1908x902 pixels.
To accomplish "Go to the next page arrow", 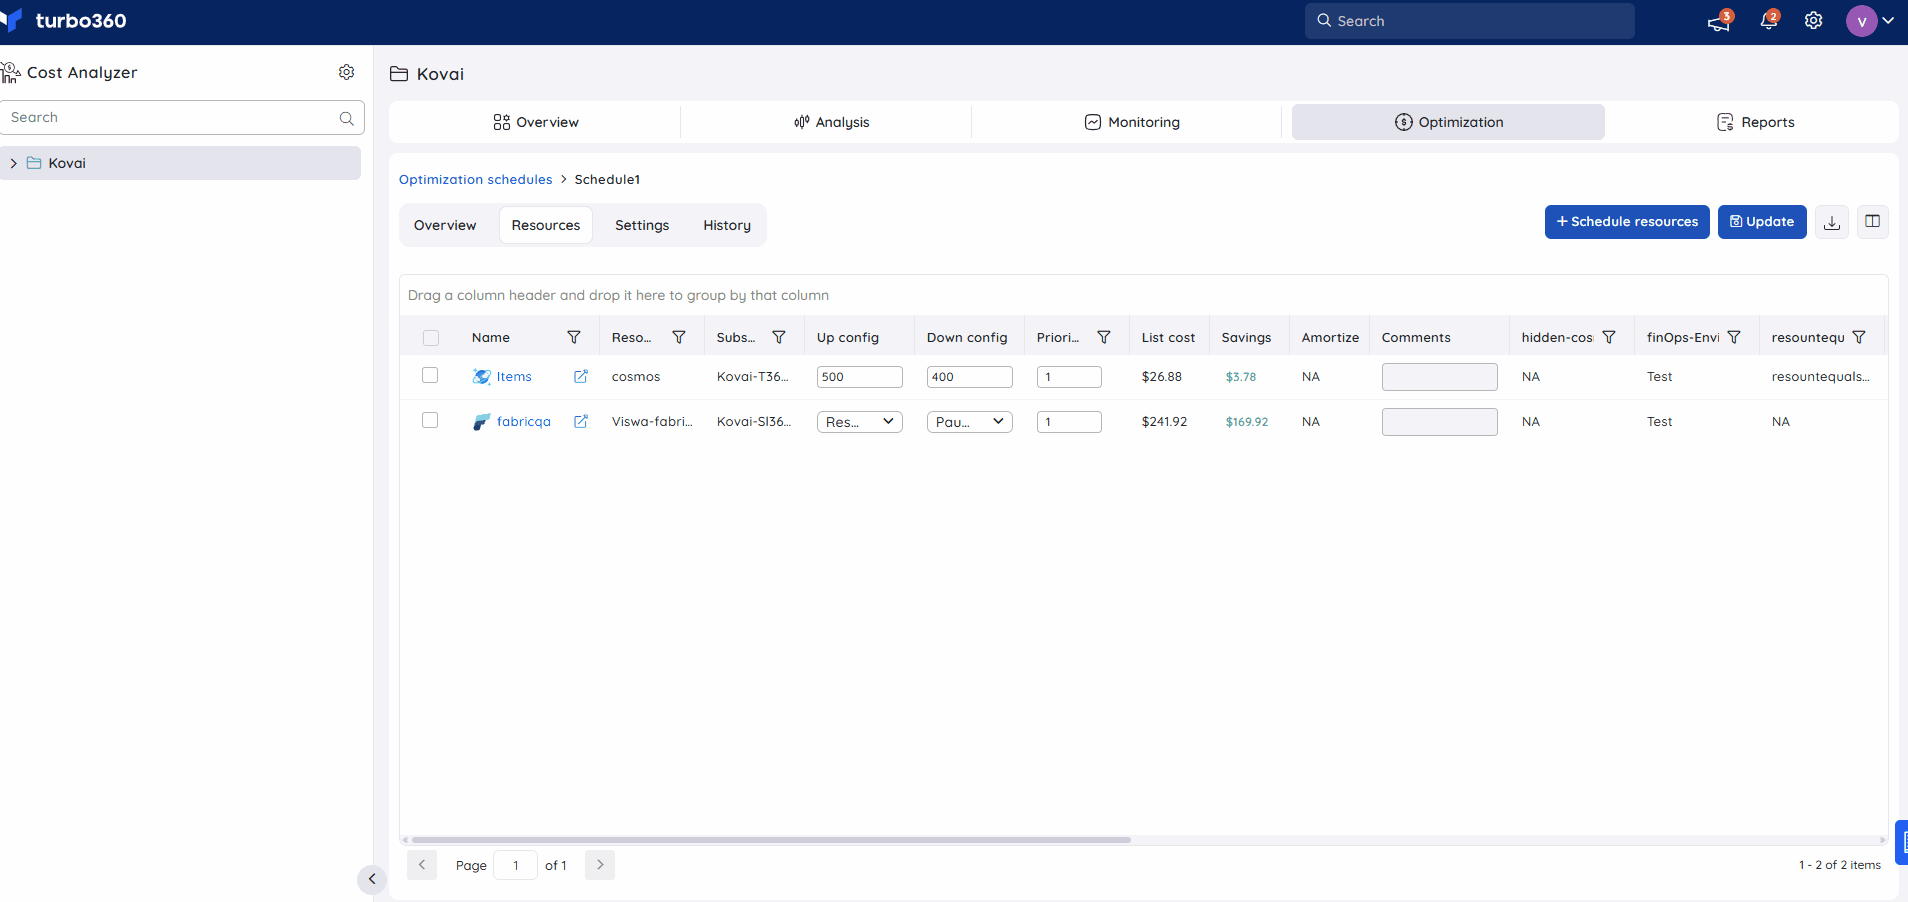I will coord(600,865).
